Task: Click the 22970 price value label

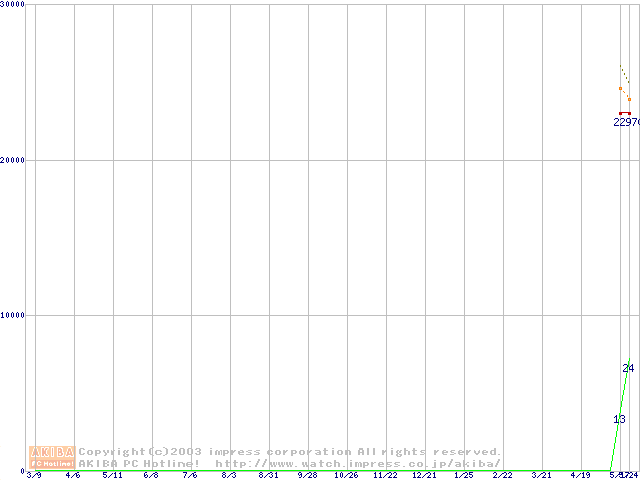Action: (x=626, y=122)
